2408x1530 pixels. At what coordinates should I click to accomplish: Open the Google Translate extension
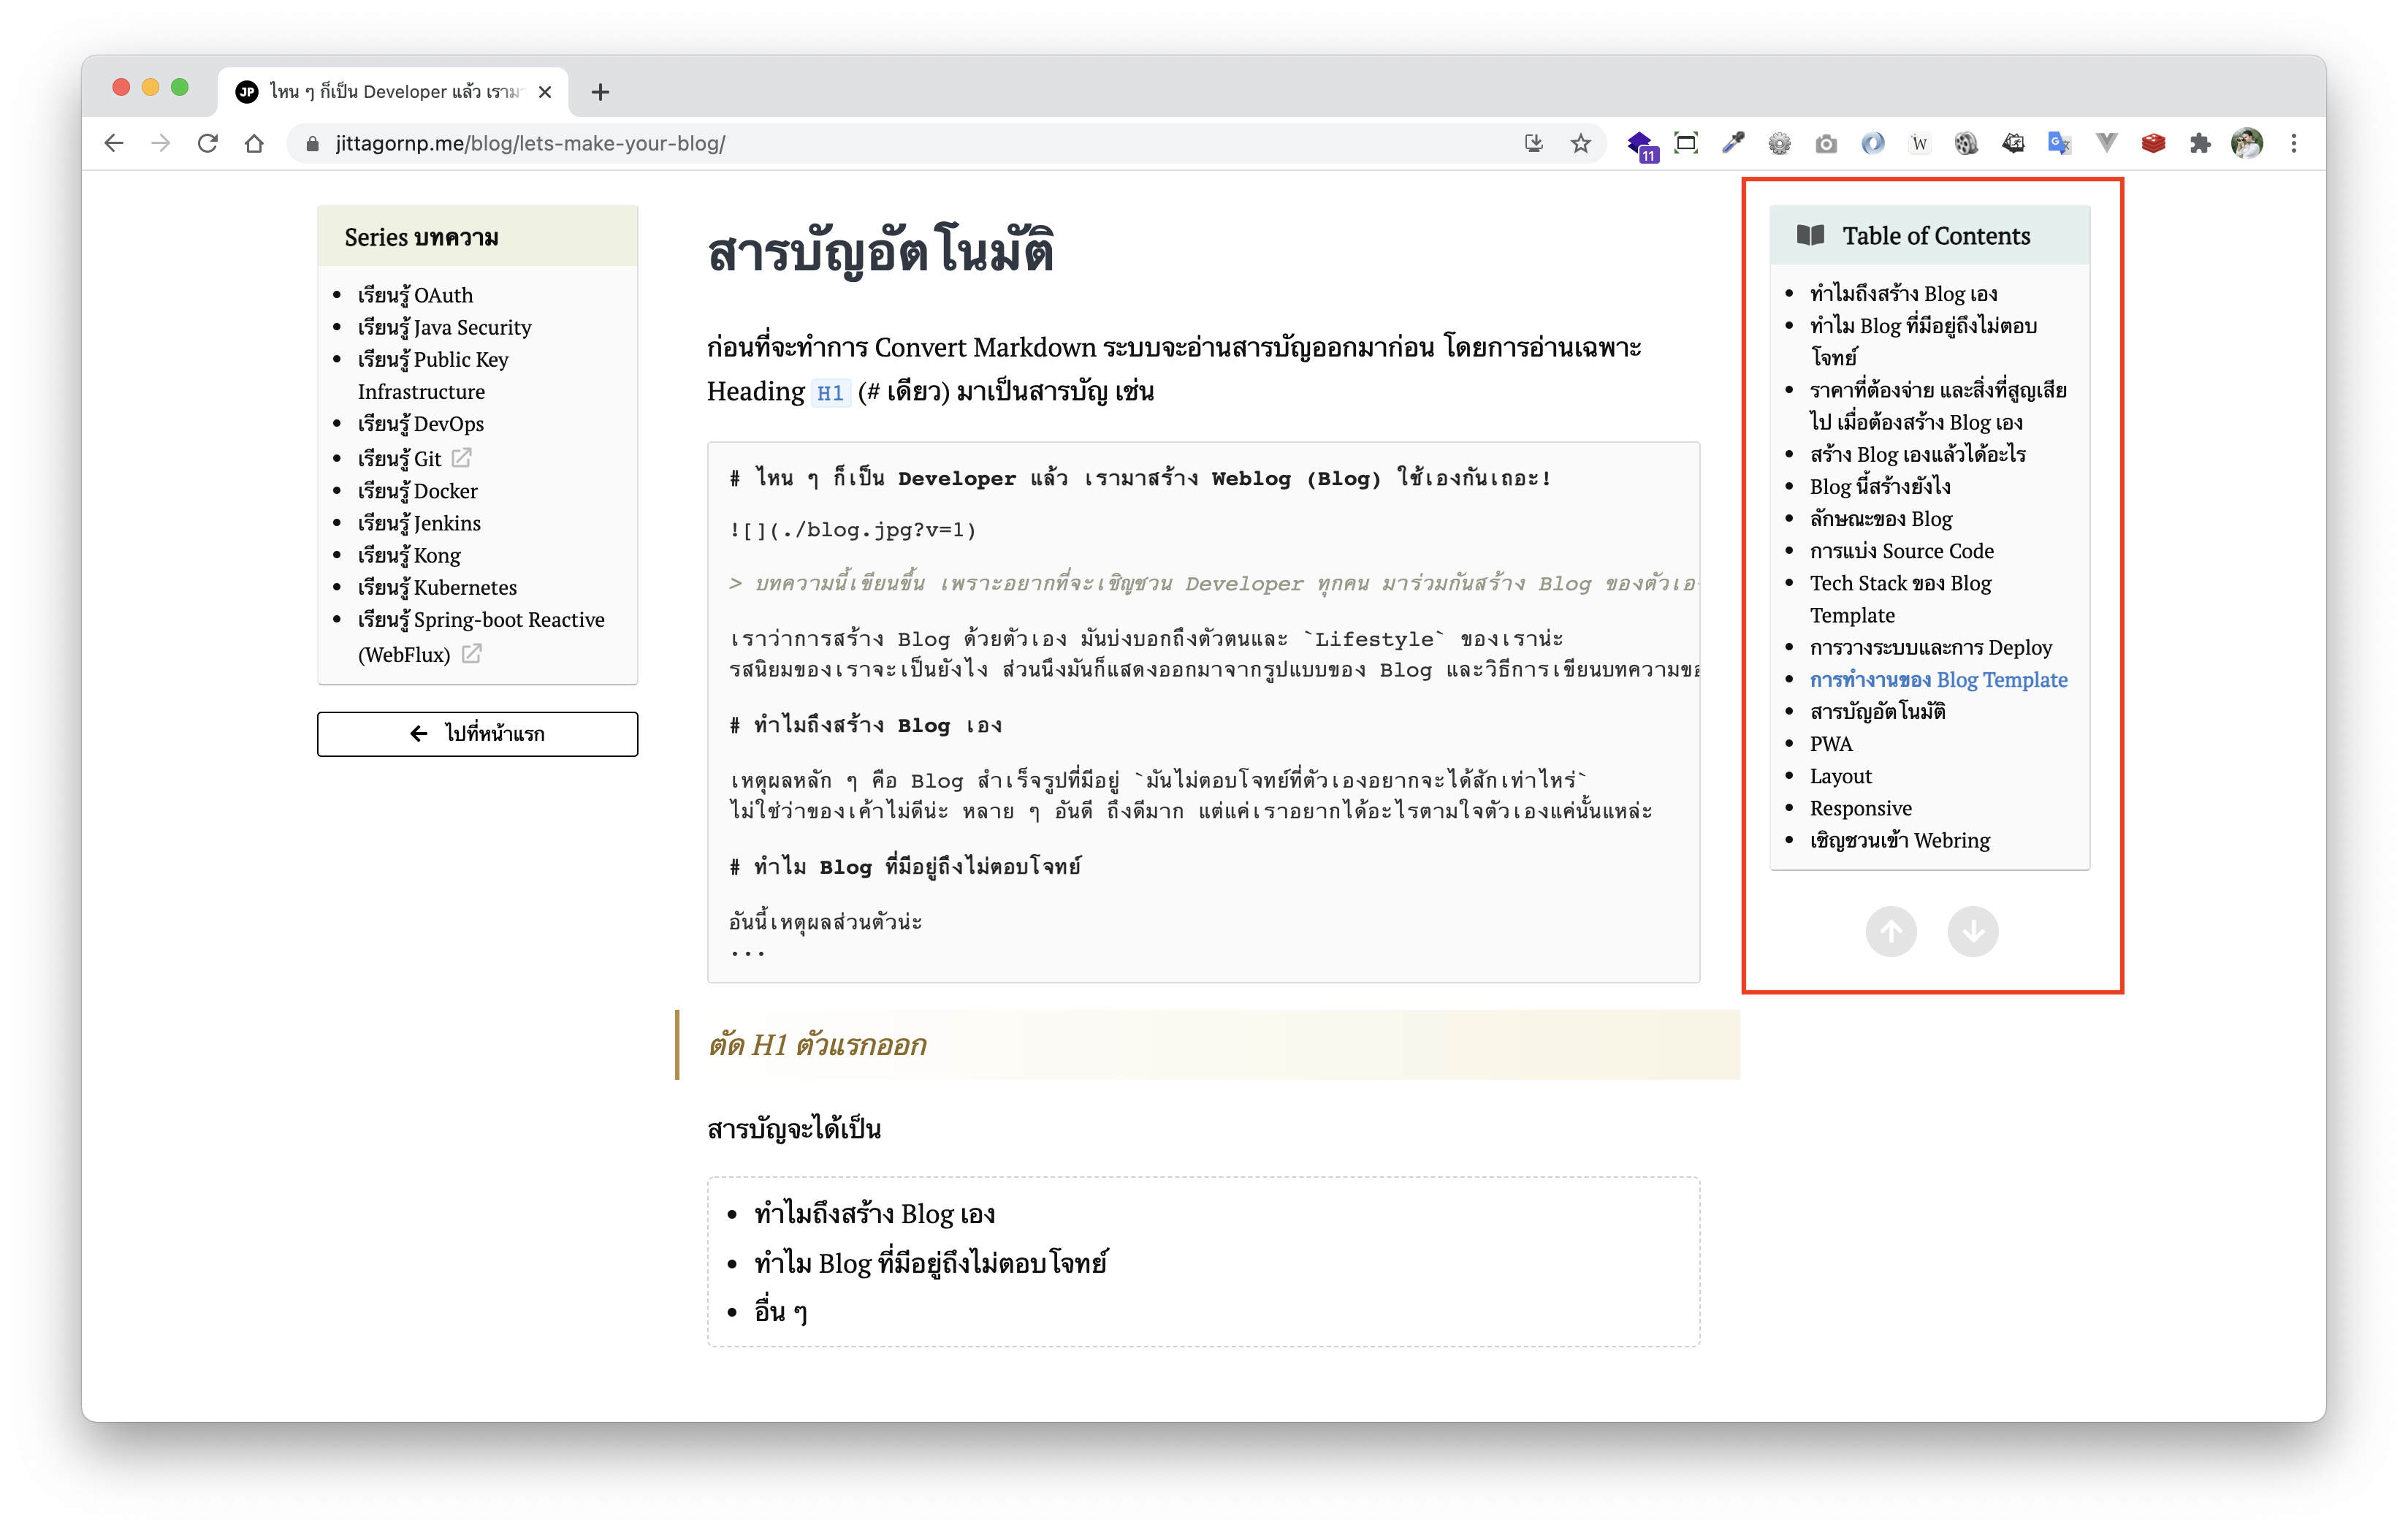(2059, 144)
